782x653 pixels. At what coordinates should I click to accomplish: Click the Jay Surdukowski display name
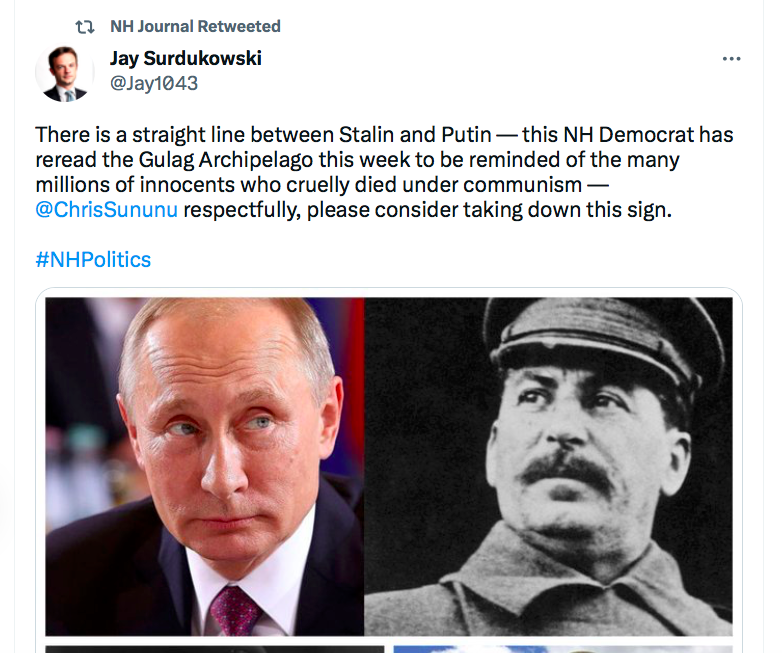[x=185, y=58]
